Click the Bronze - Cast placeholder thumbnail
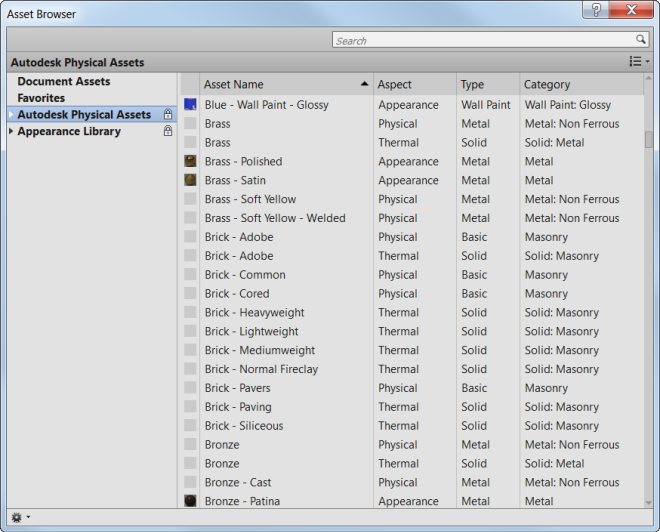The image size is (660, 532). click(190, 482)
